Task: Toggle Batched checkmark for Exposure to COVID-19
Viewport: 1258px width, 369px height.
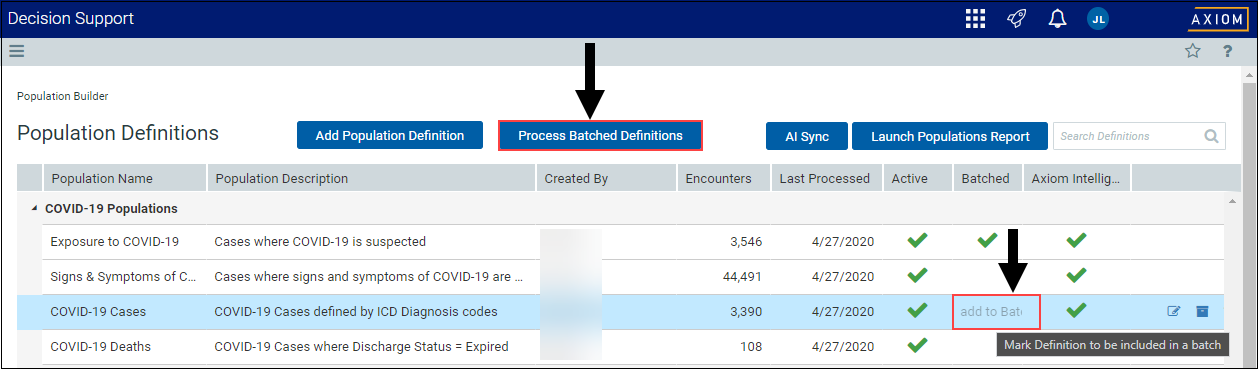Action: coord(987,240)
